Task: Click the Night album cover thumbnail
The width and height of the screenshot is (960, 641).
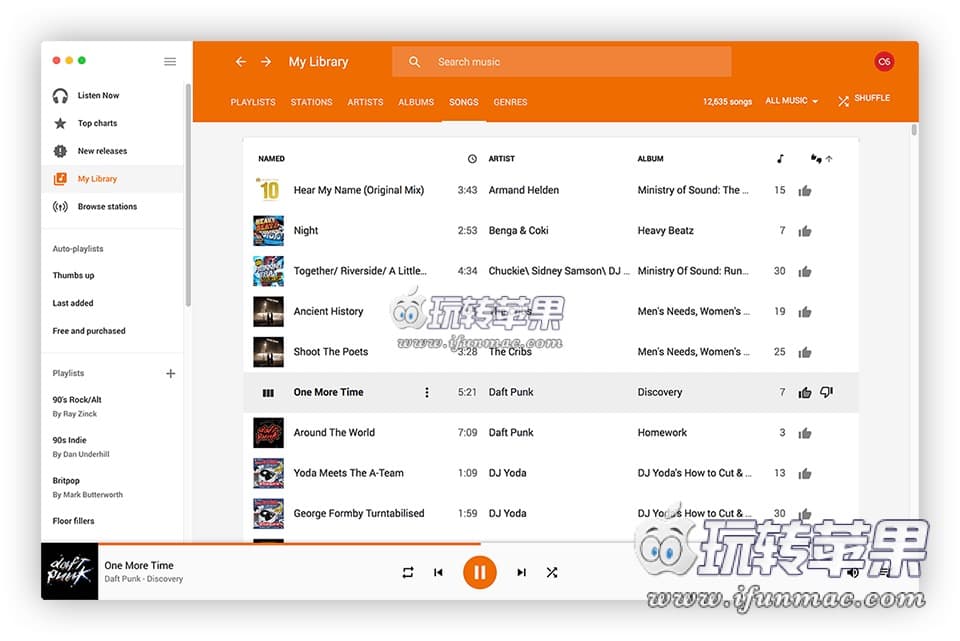Action: (x=268, y=231)
